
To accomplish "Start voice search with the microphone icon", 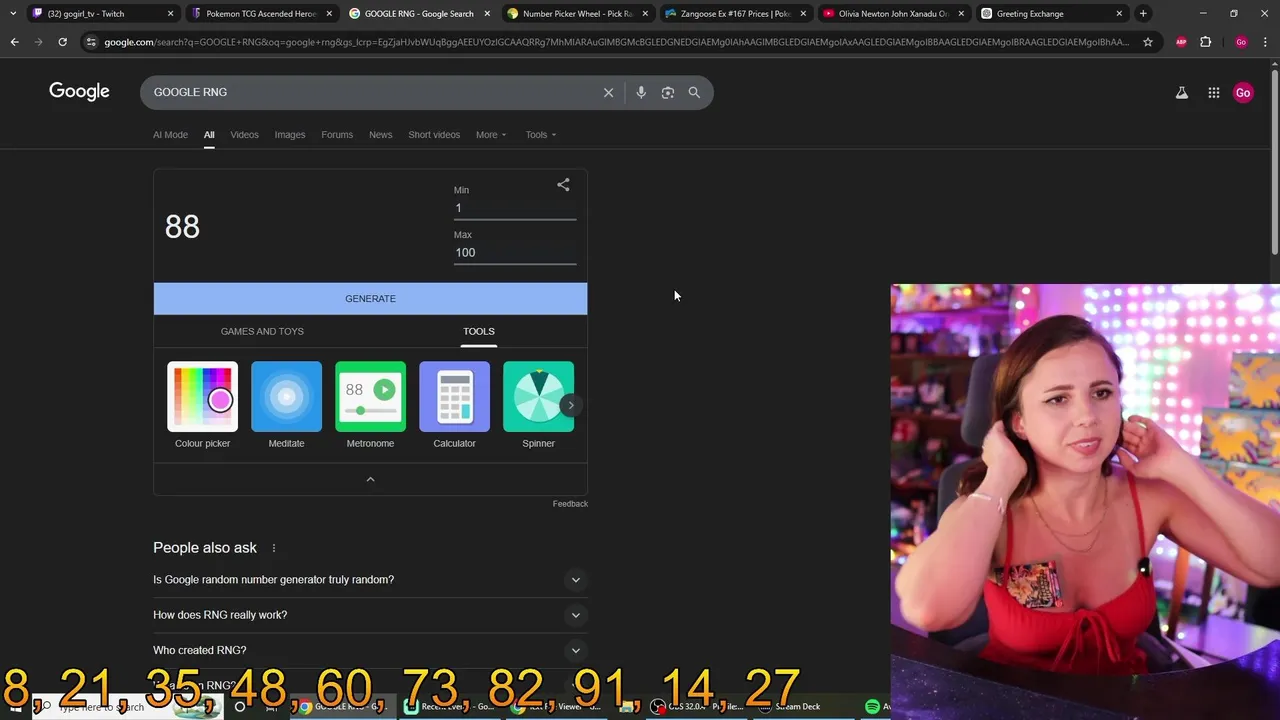I will point(641,92).
